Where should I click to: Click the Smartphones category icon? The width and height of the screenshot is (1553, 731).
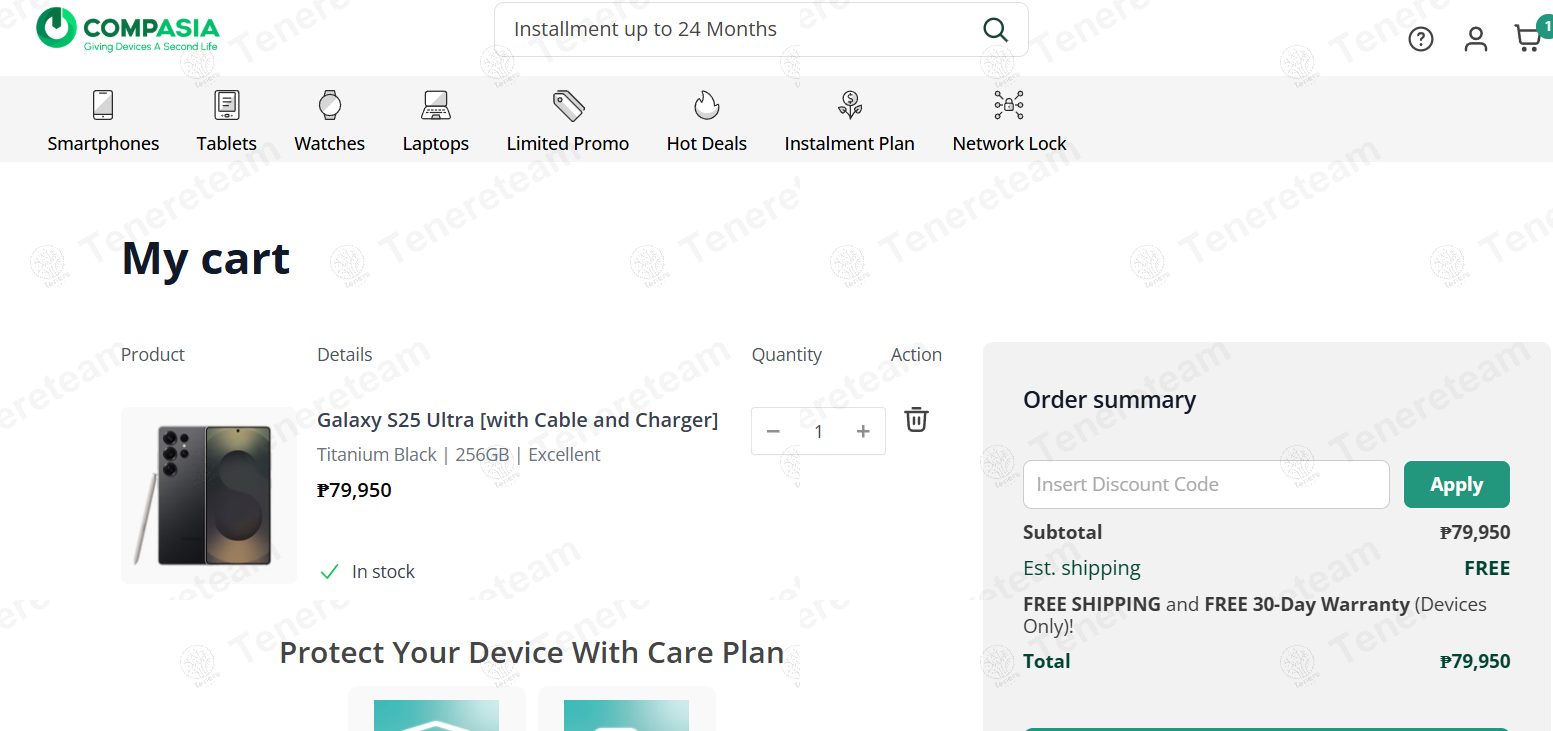point(103,105)
